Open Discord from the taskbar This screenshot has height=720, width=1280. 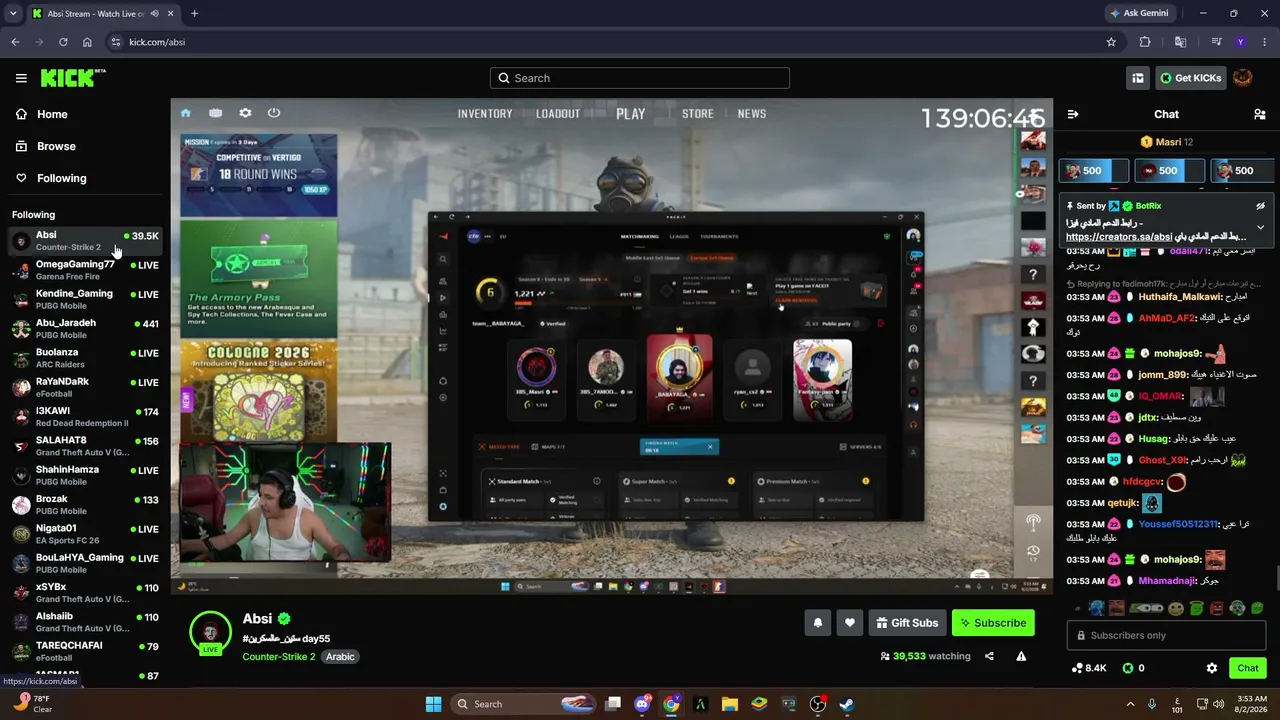pos(642,704)
